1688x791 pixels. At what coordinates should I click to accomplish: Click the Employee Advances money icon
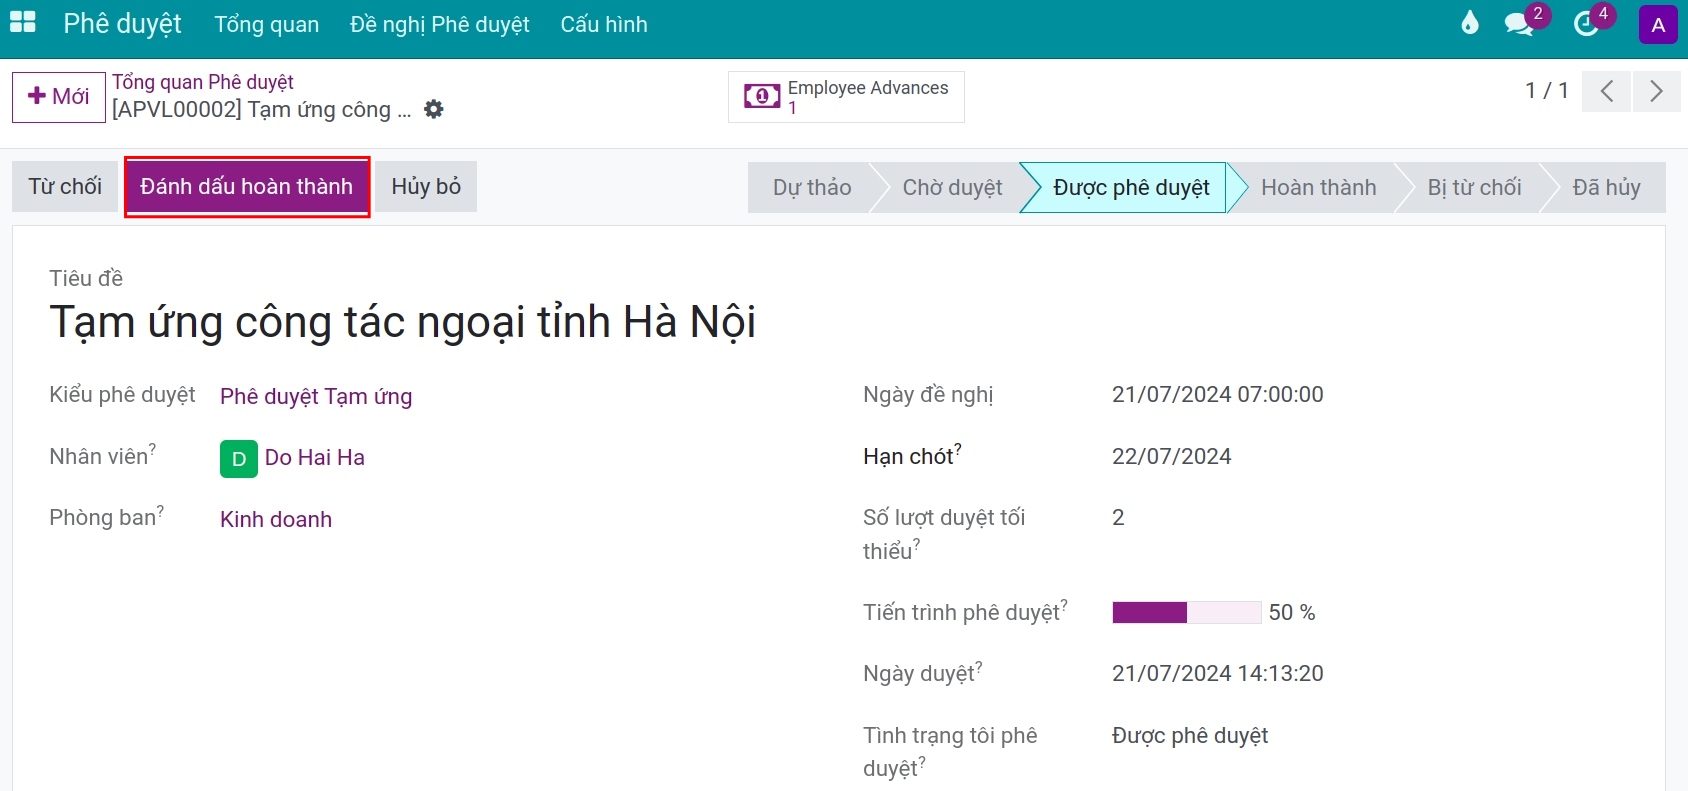point(762,96)
